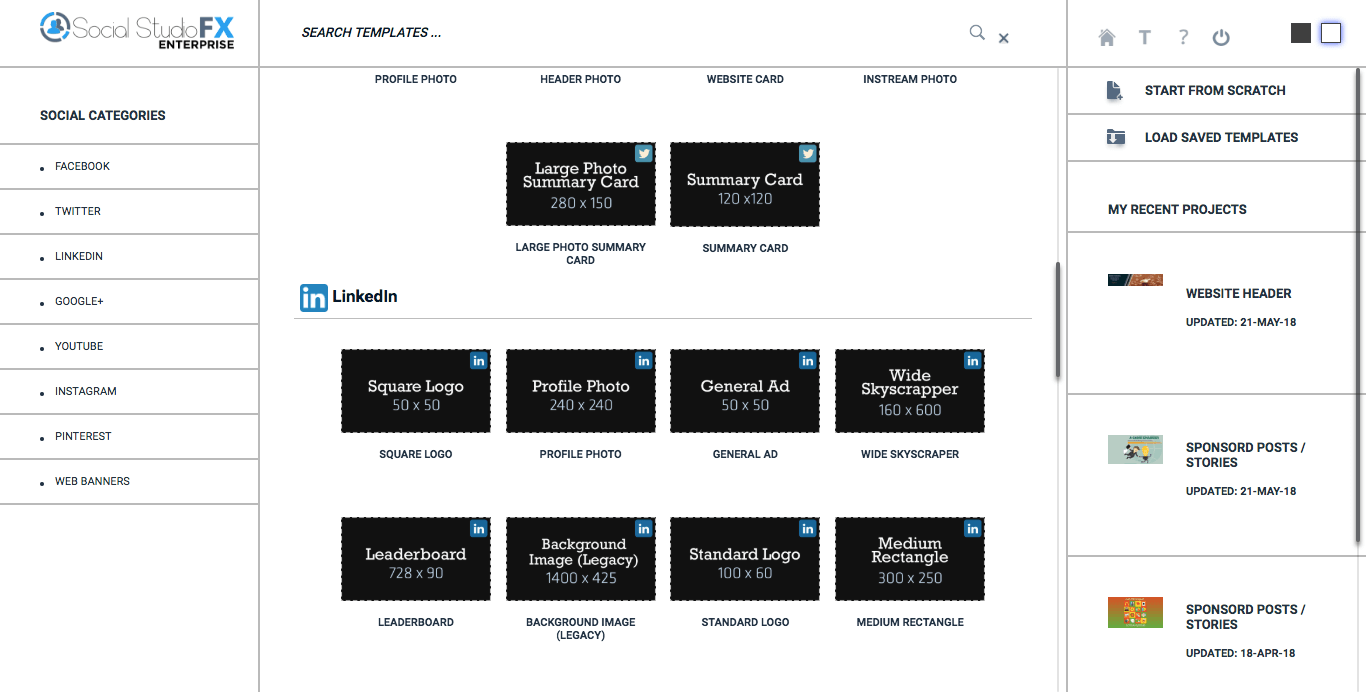The width and height of the screenshot is (1366, 692).
Task: Click Start From Scratch
Action: [x=1215, y=90]
